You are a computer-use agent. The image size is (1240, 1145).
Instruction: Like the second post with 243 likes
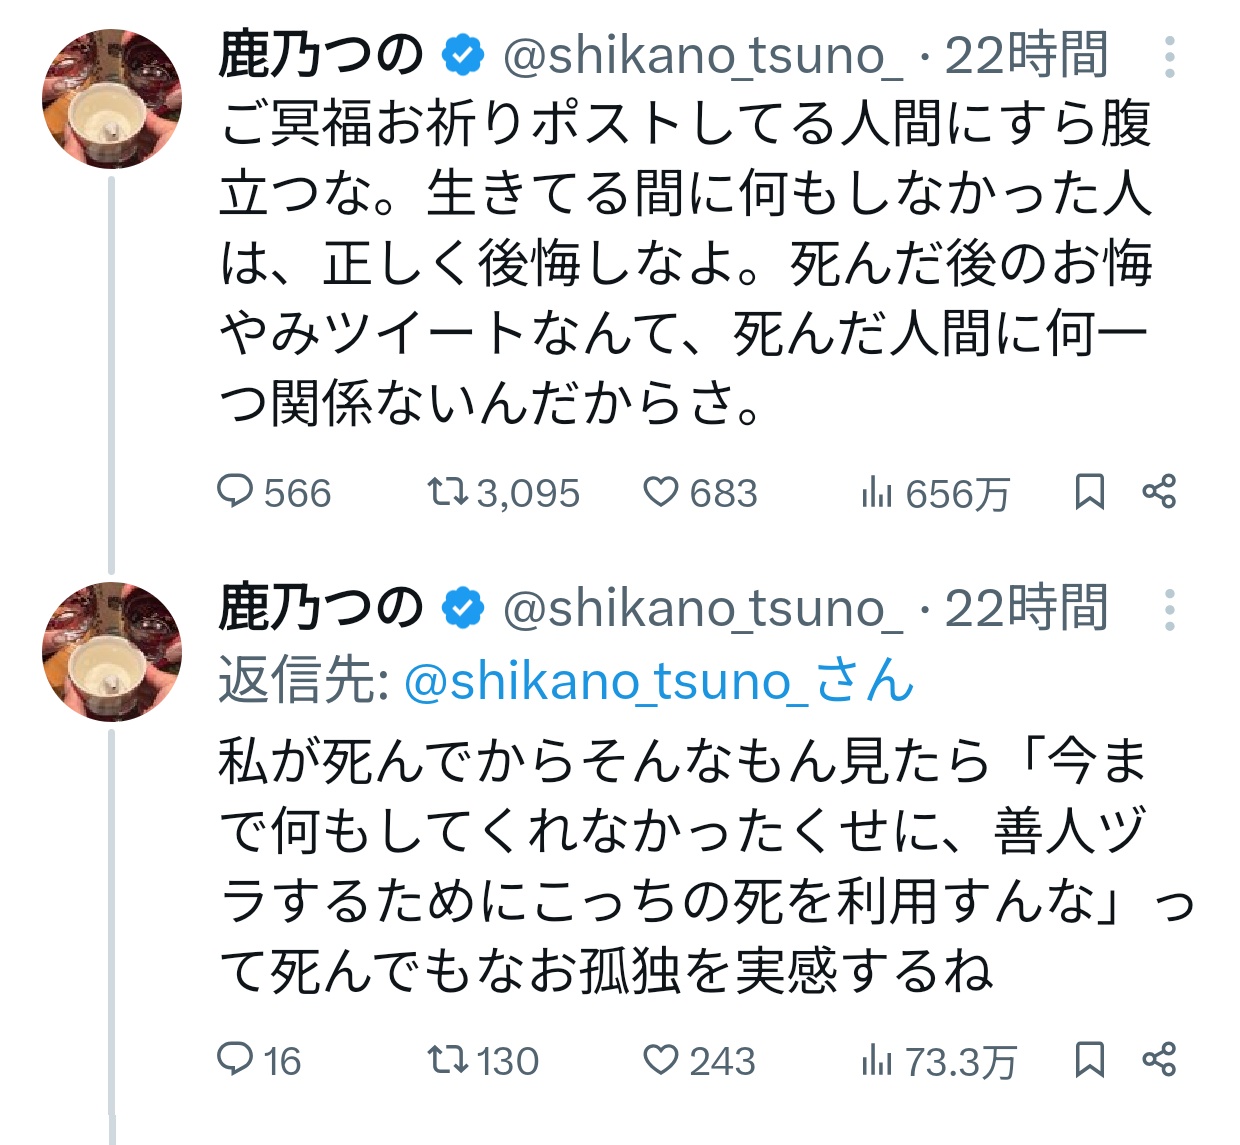tap(661, 1060)
